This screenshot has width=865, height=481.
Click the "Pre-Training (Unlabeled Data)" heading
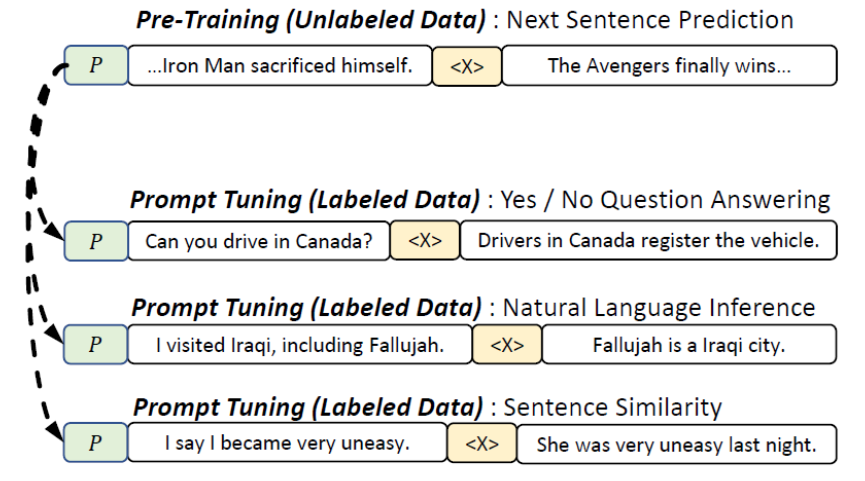pyautogui.click(x=311, y=20)
